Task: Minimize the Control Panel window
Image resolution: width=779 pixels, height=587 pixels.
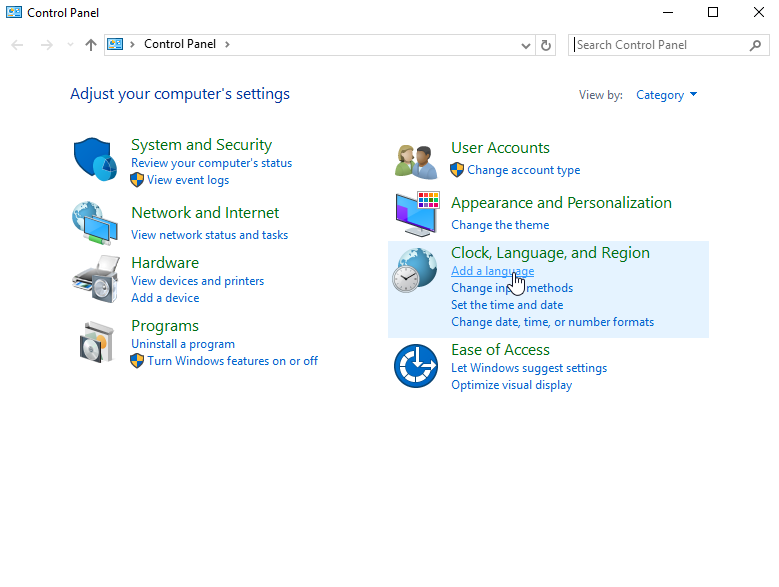Action: point(668,12)
